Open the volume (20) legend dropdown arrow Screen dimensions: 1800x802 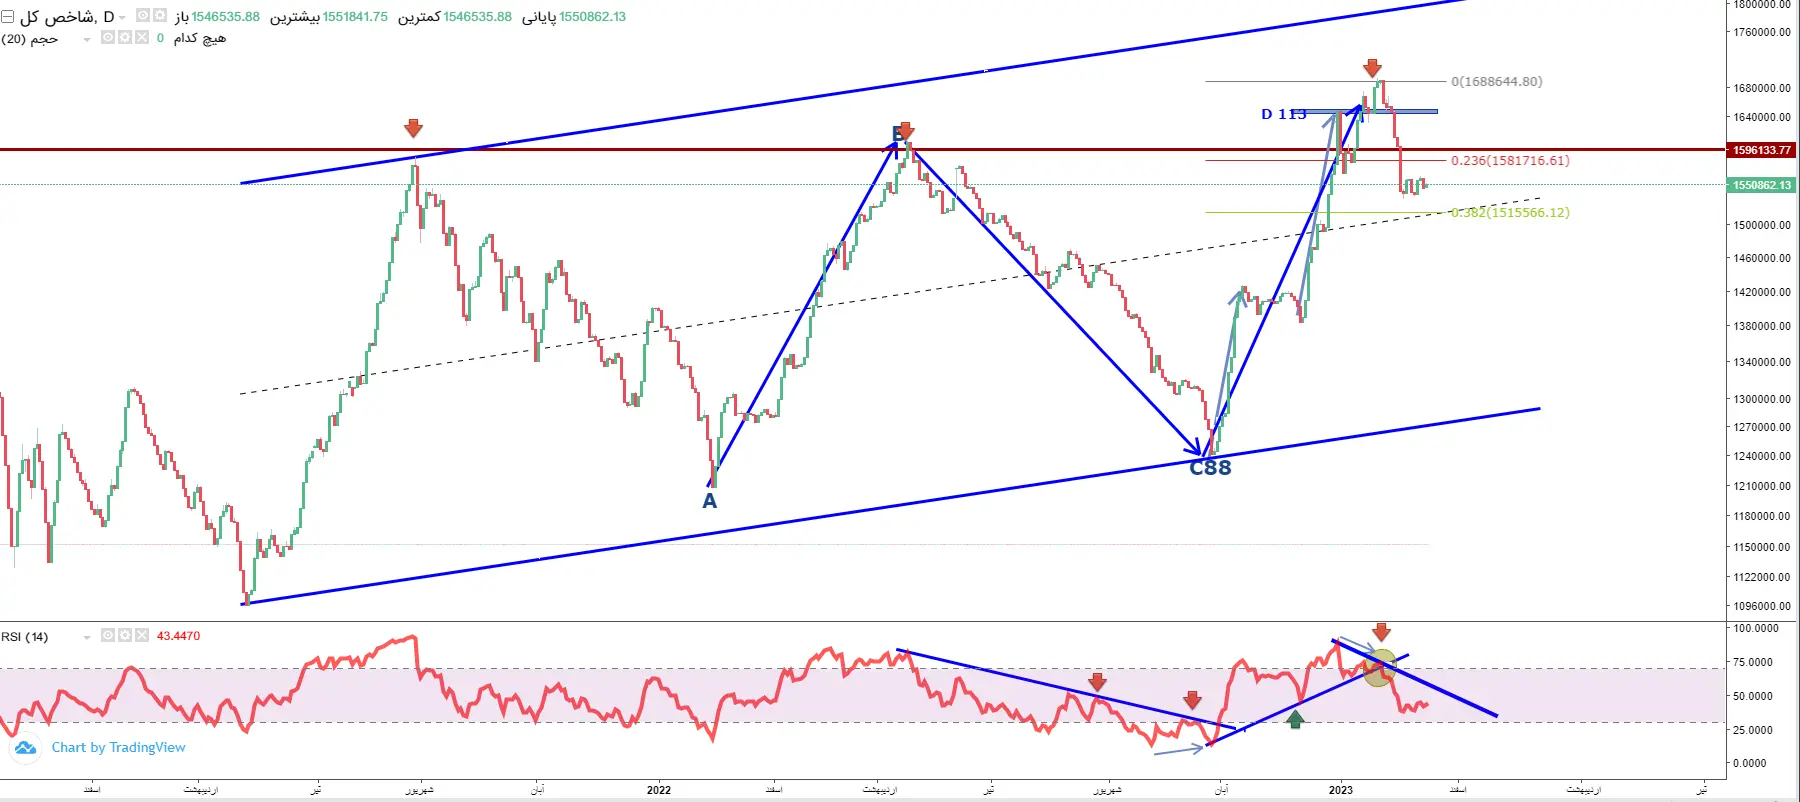[x=87, y=39]
